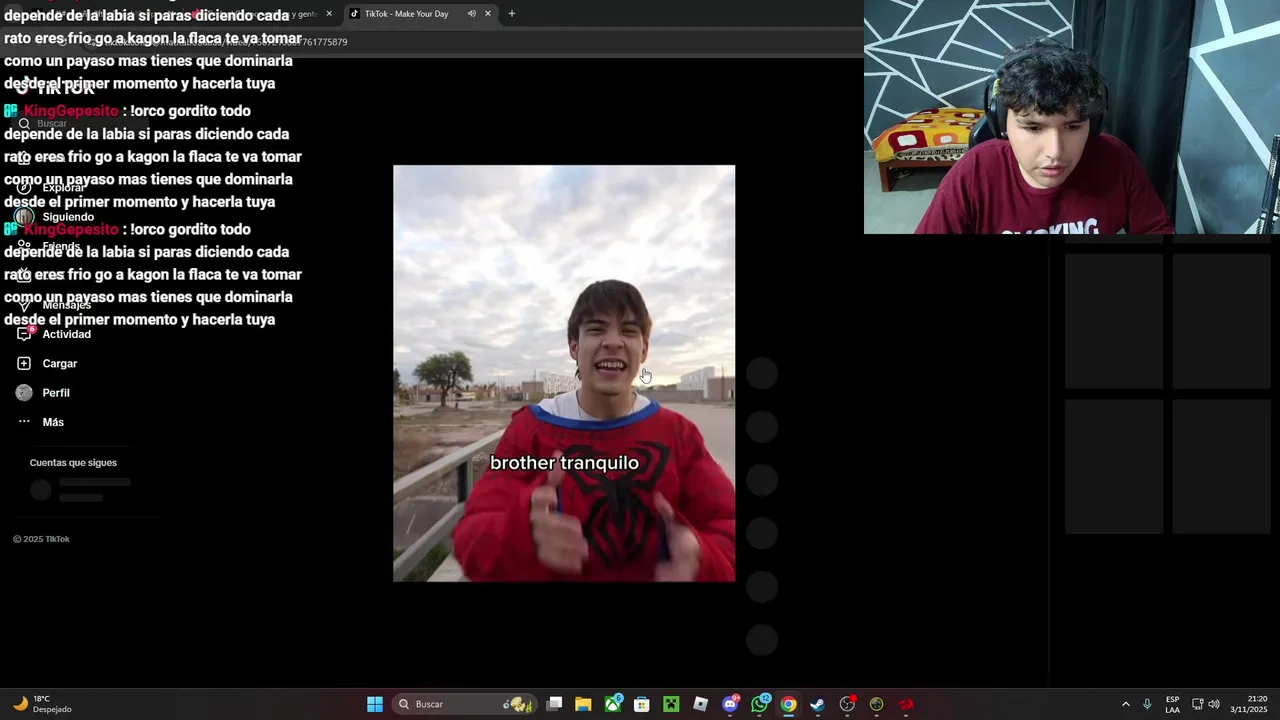The height and width of the screenshot is (720, 1280).
Task: Show hidden system tray icons
Action: tap(1125, 704)
